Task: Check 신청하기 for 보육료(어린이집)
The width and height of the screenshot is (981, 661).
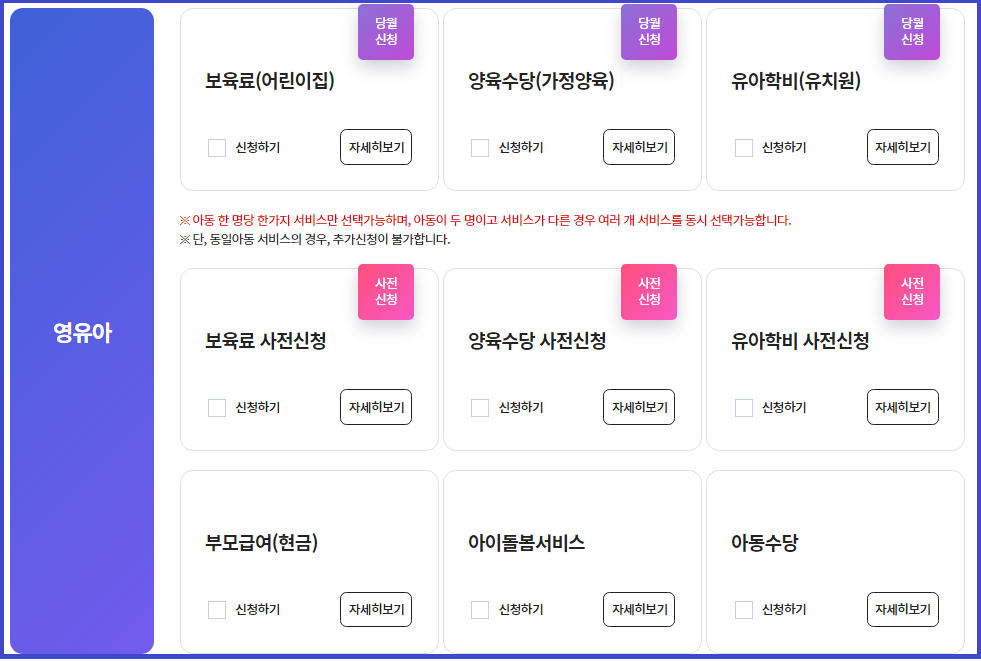Action: pyautogui.click(x=216, y=147)
